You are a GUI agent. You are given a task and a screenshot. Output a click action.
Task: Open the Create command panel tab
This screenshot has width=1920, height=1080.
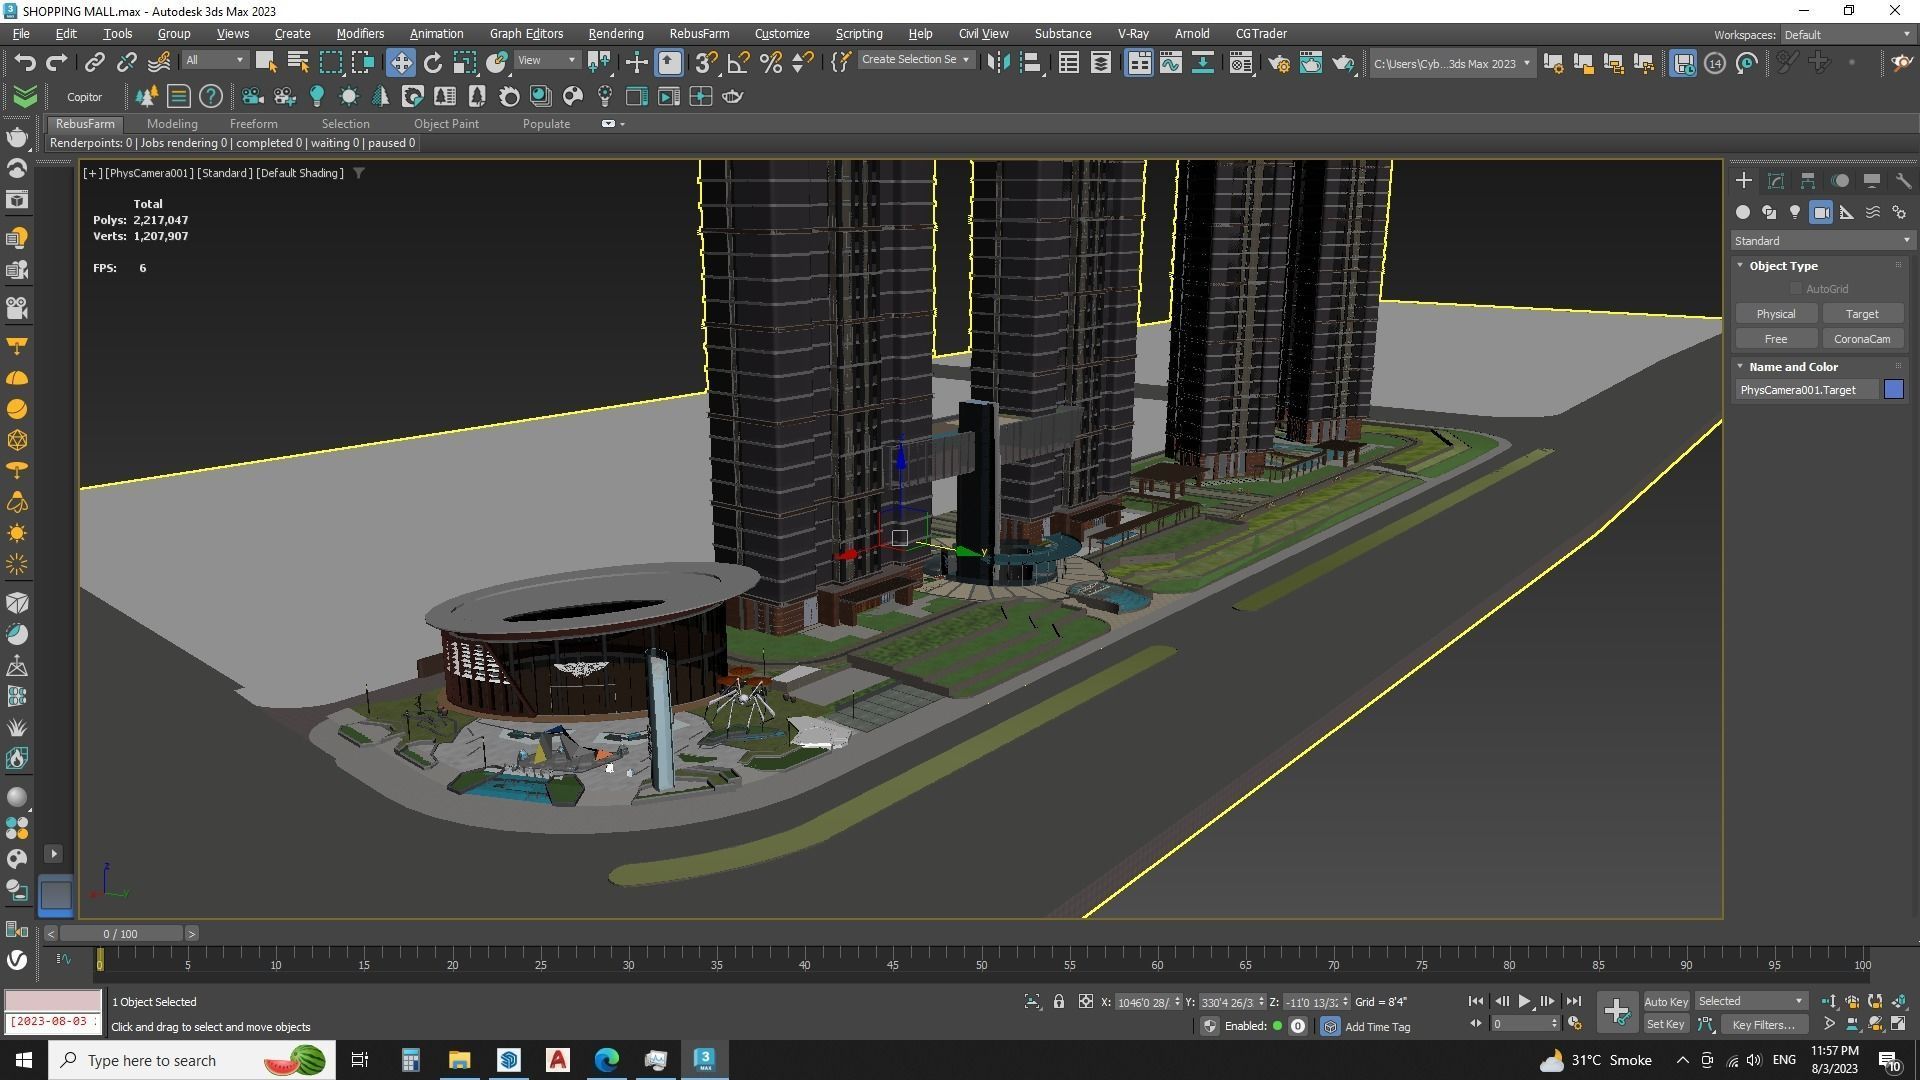point(1744,180)
